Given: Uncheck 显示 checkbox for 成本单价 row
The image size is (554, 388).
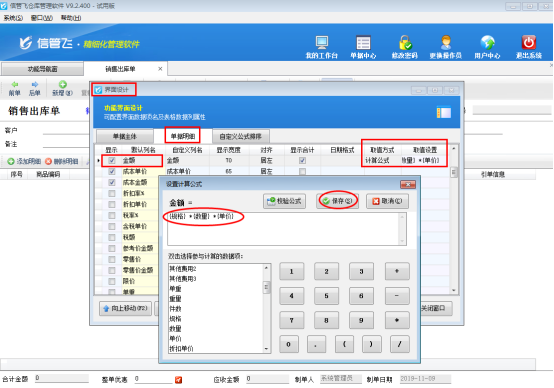Looking at the screenshot, I should pos(112,171).
